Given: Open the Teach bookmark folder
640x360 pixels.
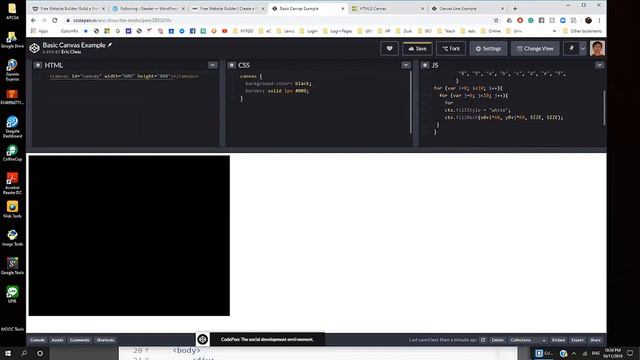Looking at the screenshot, I should click(x=446, y=31).
